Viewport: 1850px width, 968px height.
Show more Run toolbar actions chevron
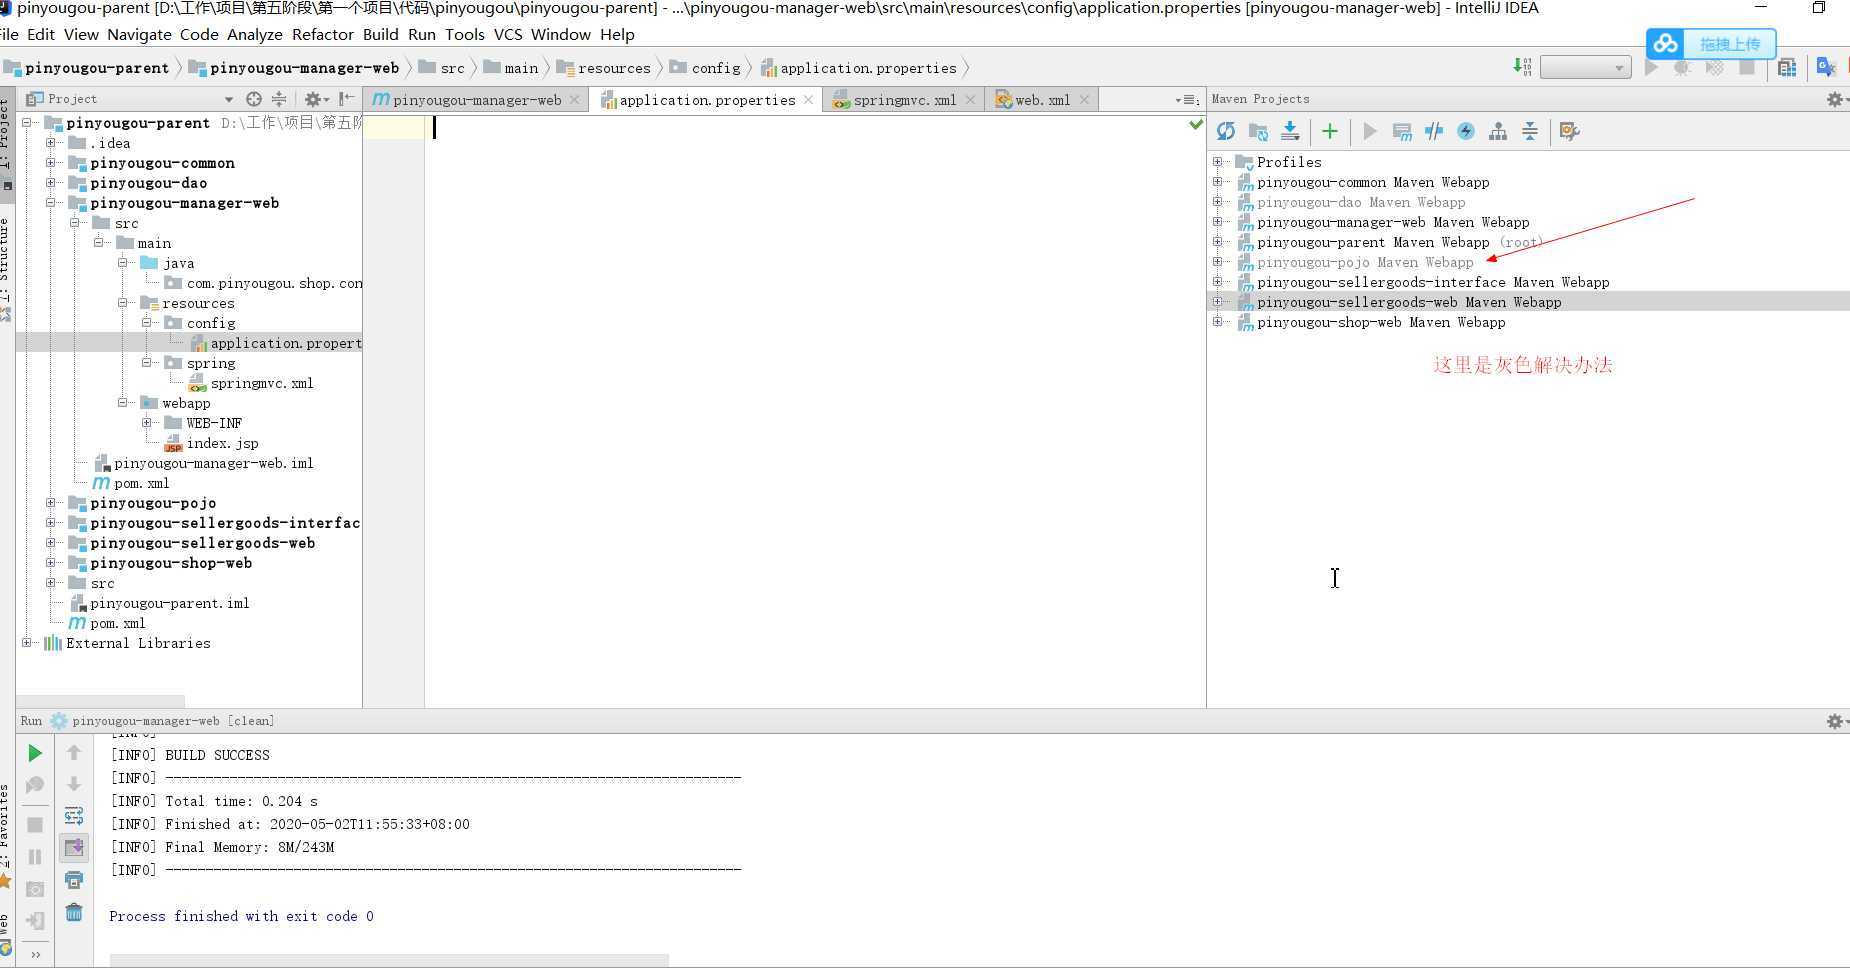point(35,954)
